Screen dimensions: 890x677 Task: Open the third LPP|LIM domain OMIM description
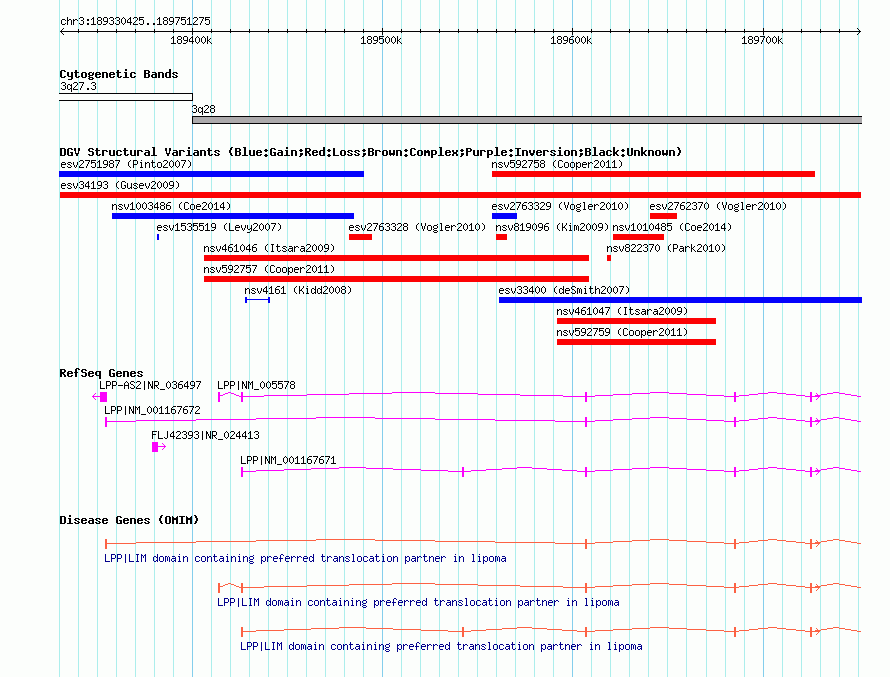(x=441, y=646)
